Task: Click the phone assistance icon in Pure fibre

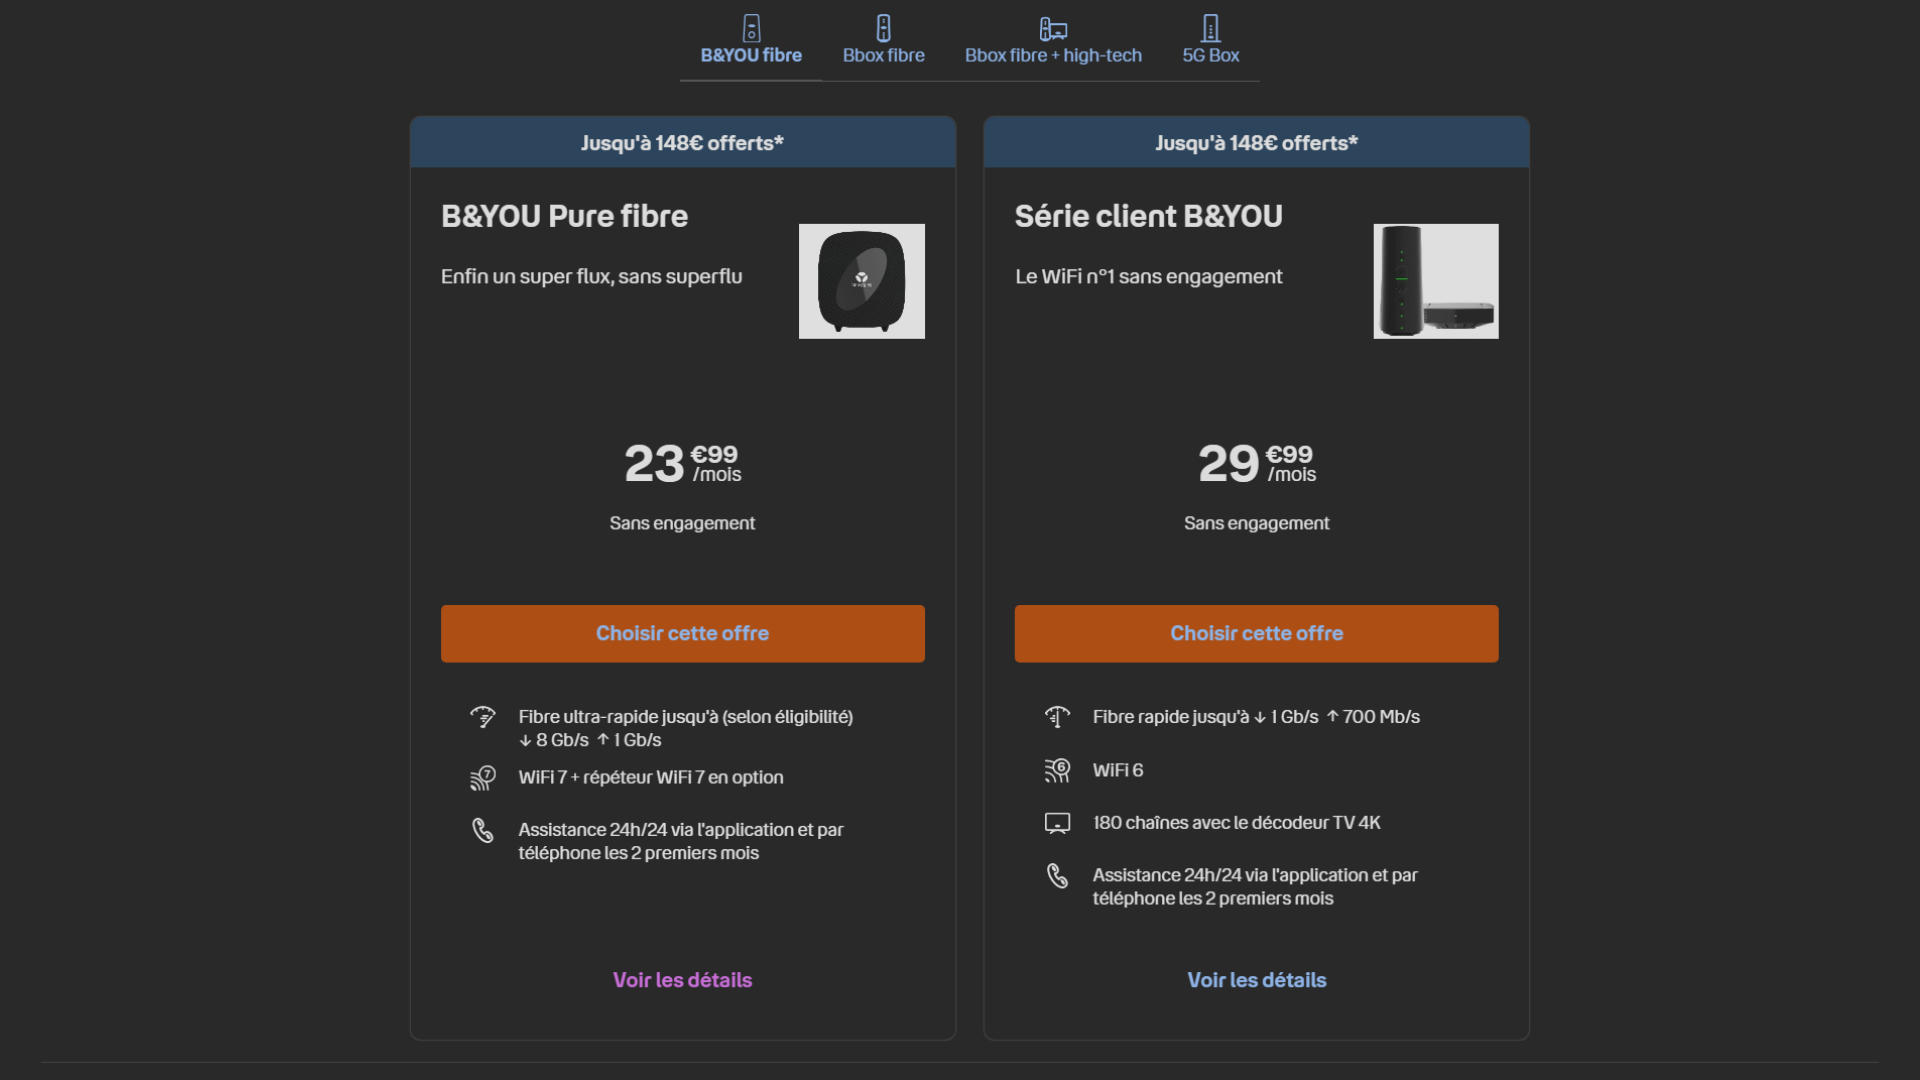Action: coord(483,830)
